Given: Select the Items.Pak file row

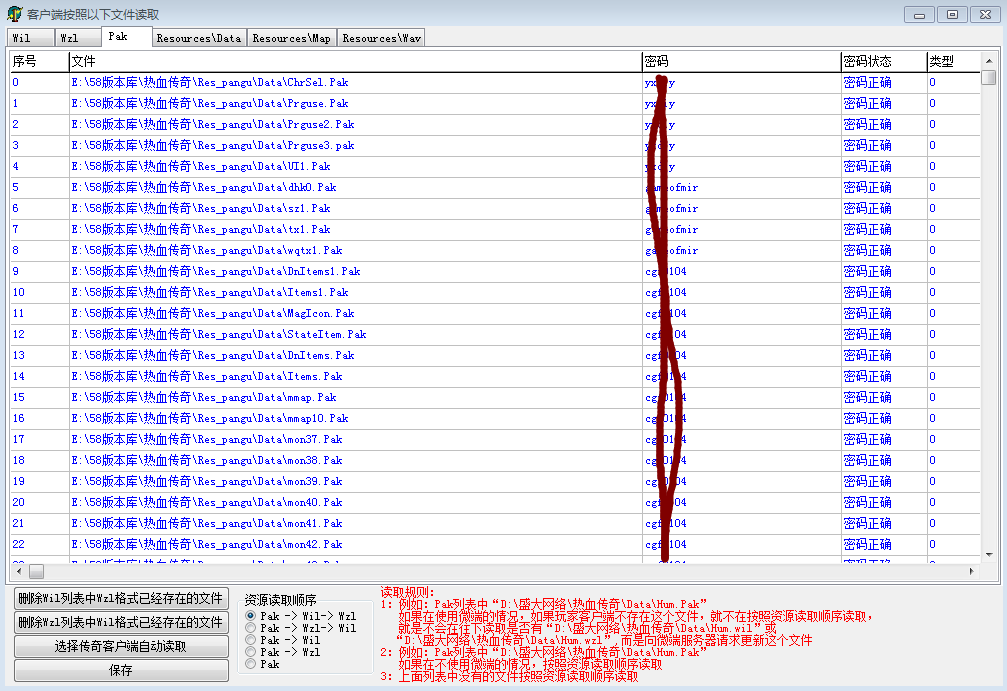Looking at the screenshot, I should click(495, 376).
